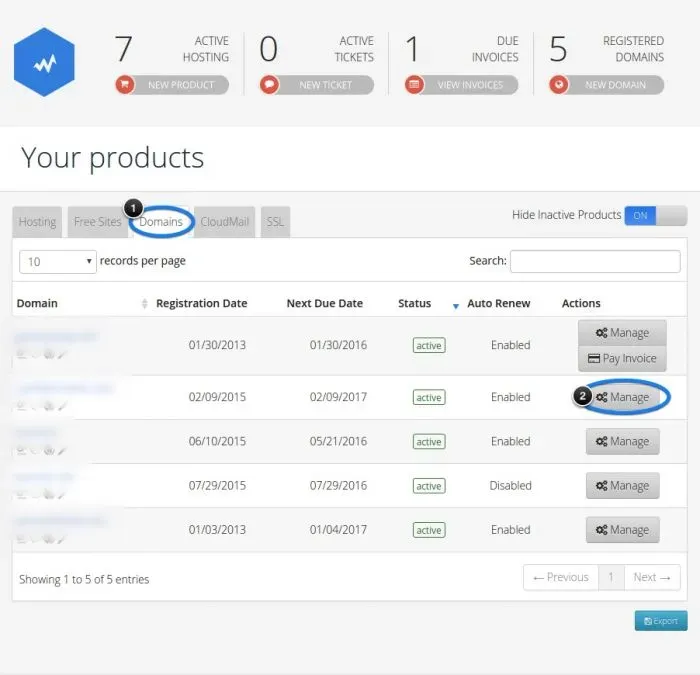
Task: Focus the Search input field
Action: (x=595, y=261)
